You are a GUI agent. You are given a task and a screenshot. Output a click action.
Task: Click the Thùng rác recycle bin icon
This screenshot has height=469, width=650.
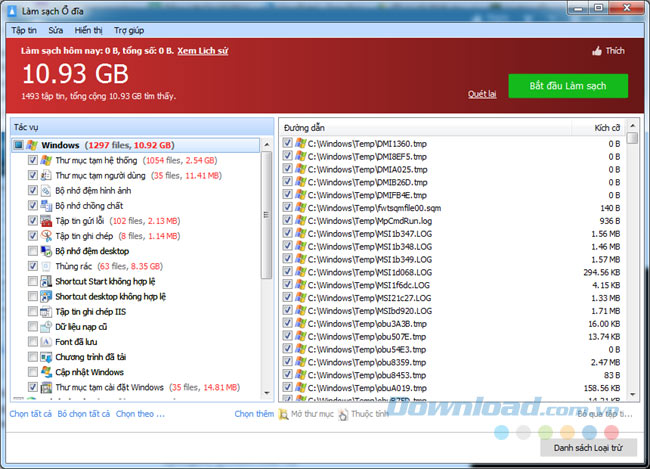[x=47, y=267]
